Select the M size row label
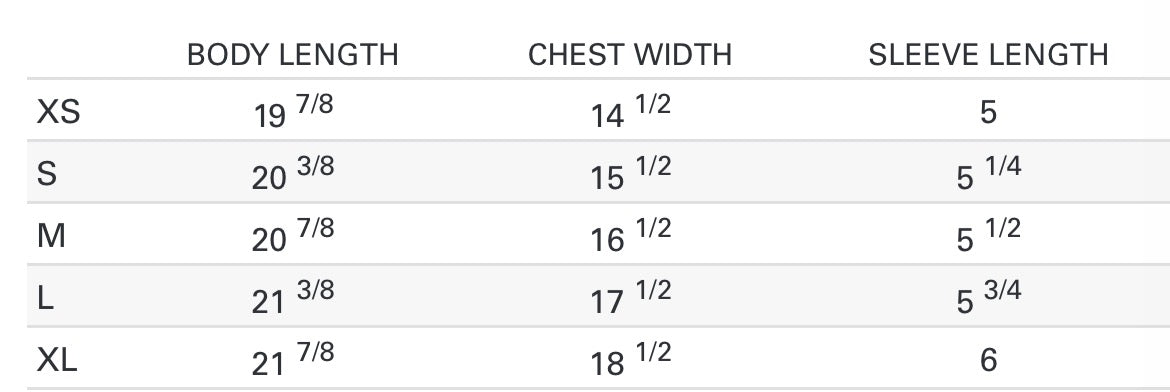This screenshot has width=1170, height=392. click(51, 237)
